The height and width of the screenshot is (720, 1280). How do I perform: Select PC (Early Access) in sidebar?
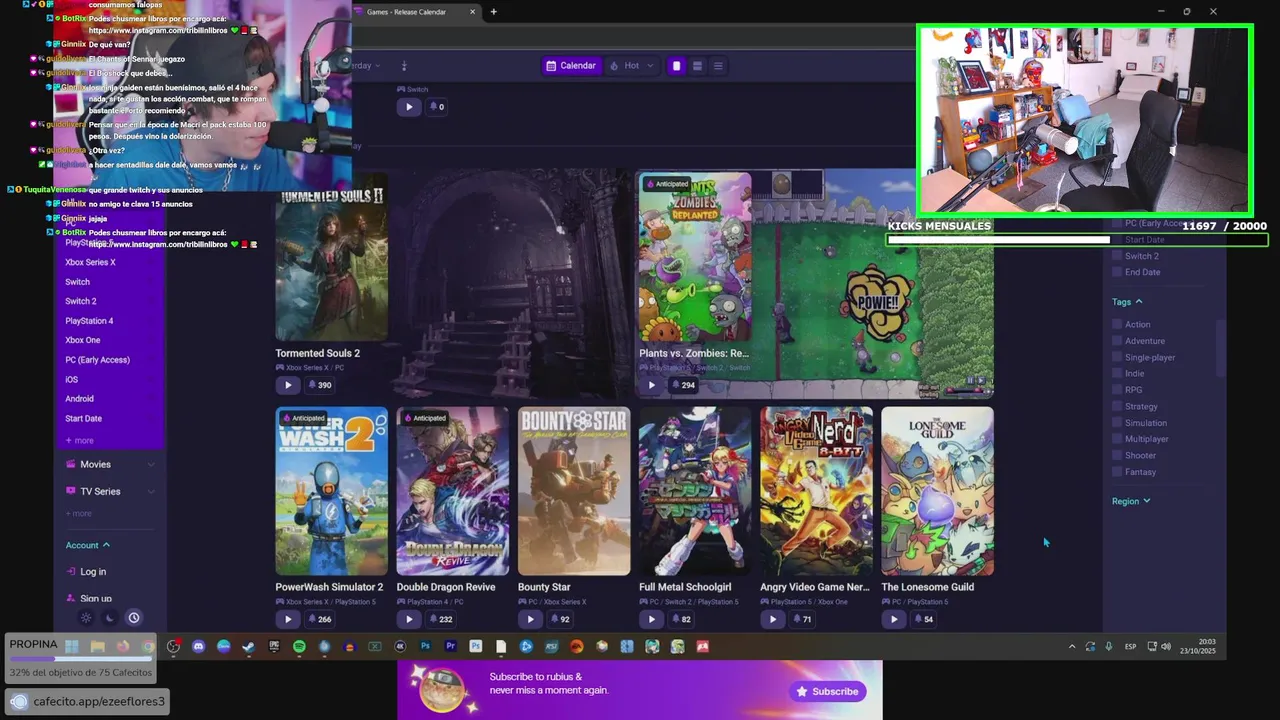tap(97, 360)
